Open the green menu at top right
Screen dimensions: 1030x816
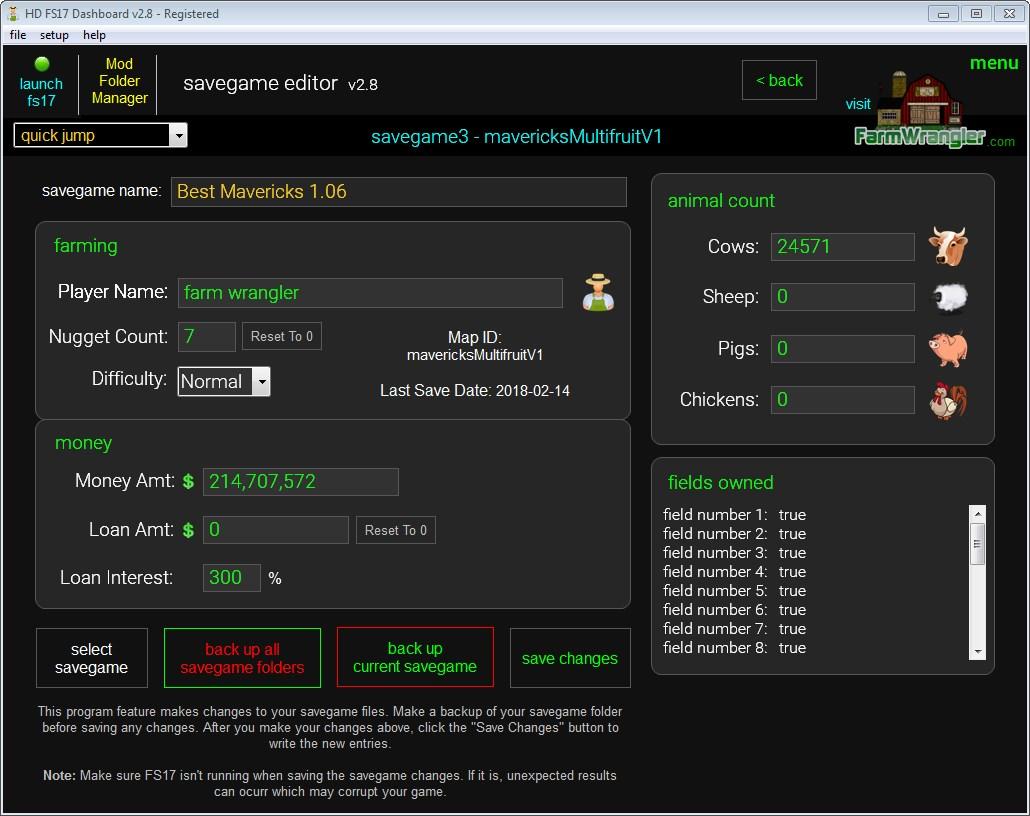pyautogui.click(x=993, y=63)
